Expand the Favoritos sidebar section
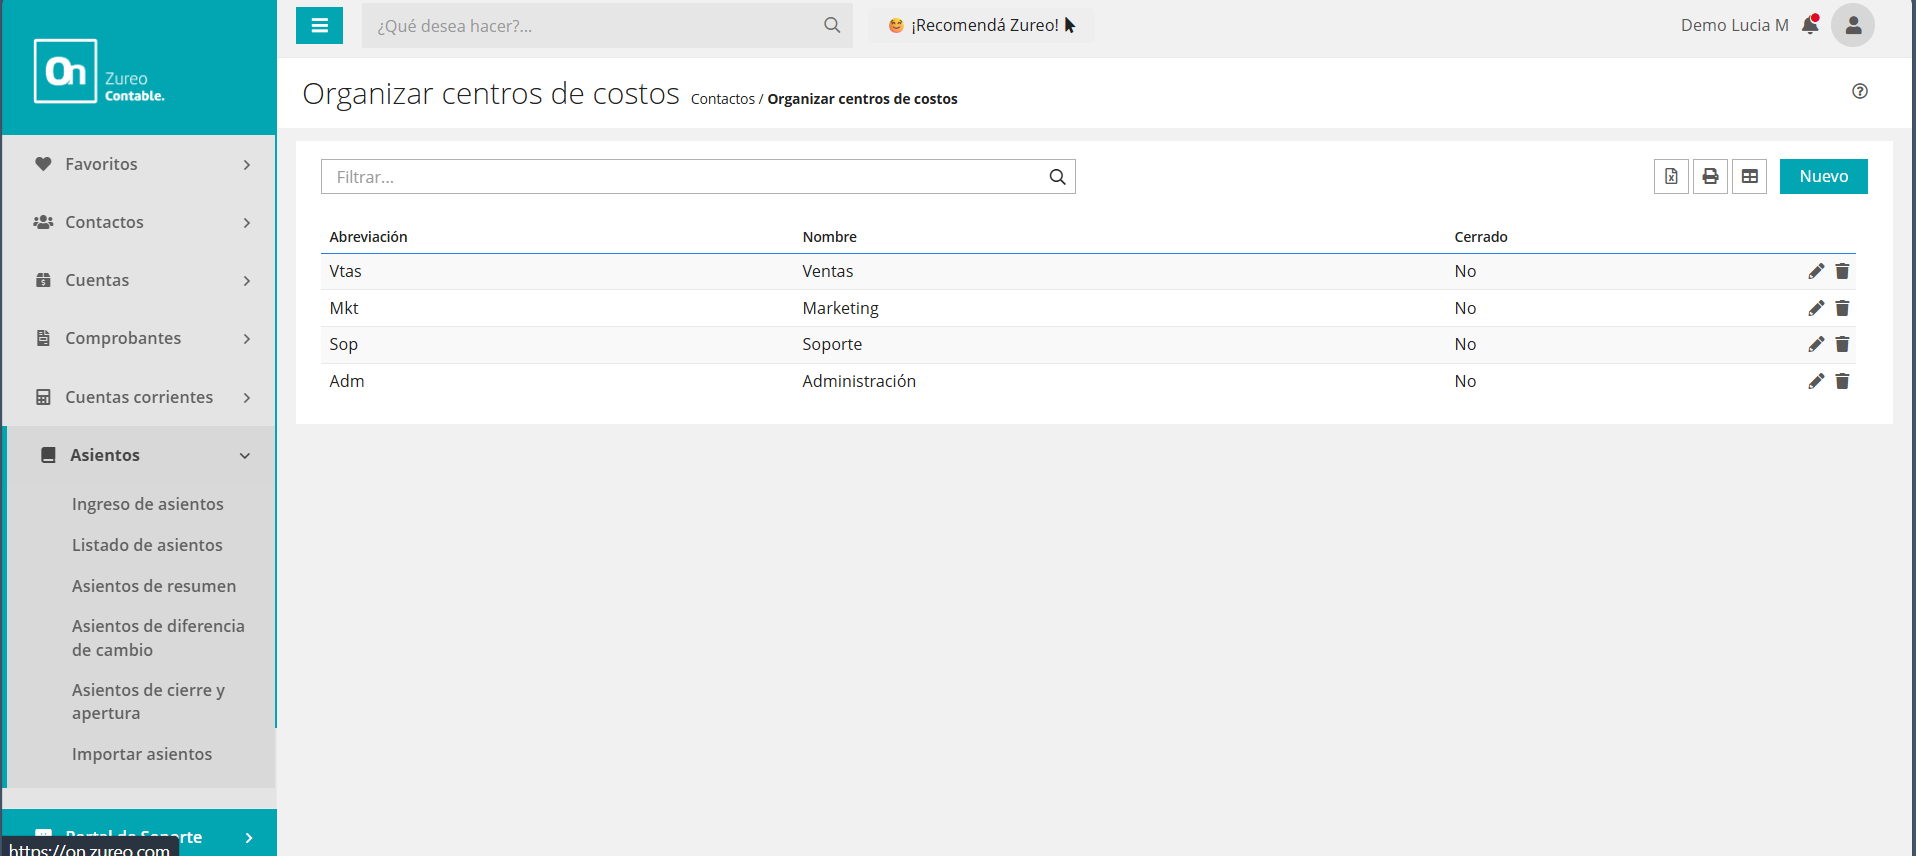 tap(140, 164)
